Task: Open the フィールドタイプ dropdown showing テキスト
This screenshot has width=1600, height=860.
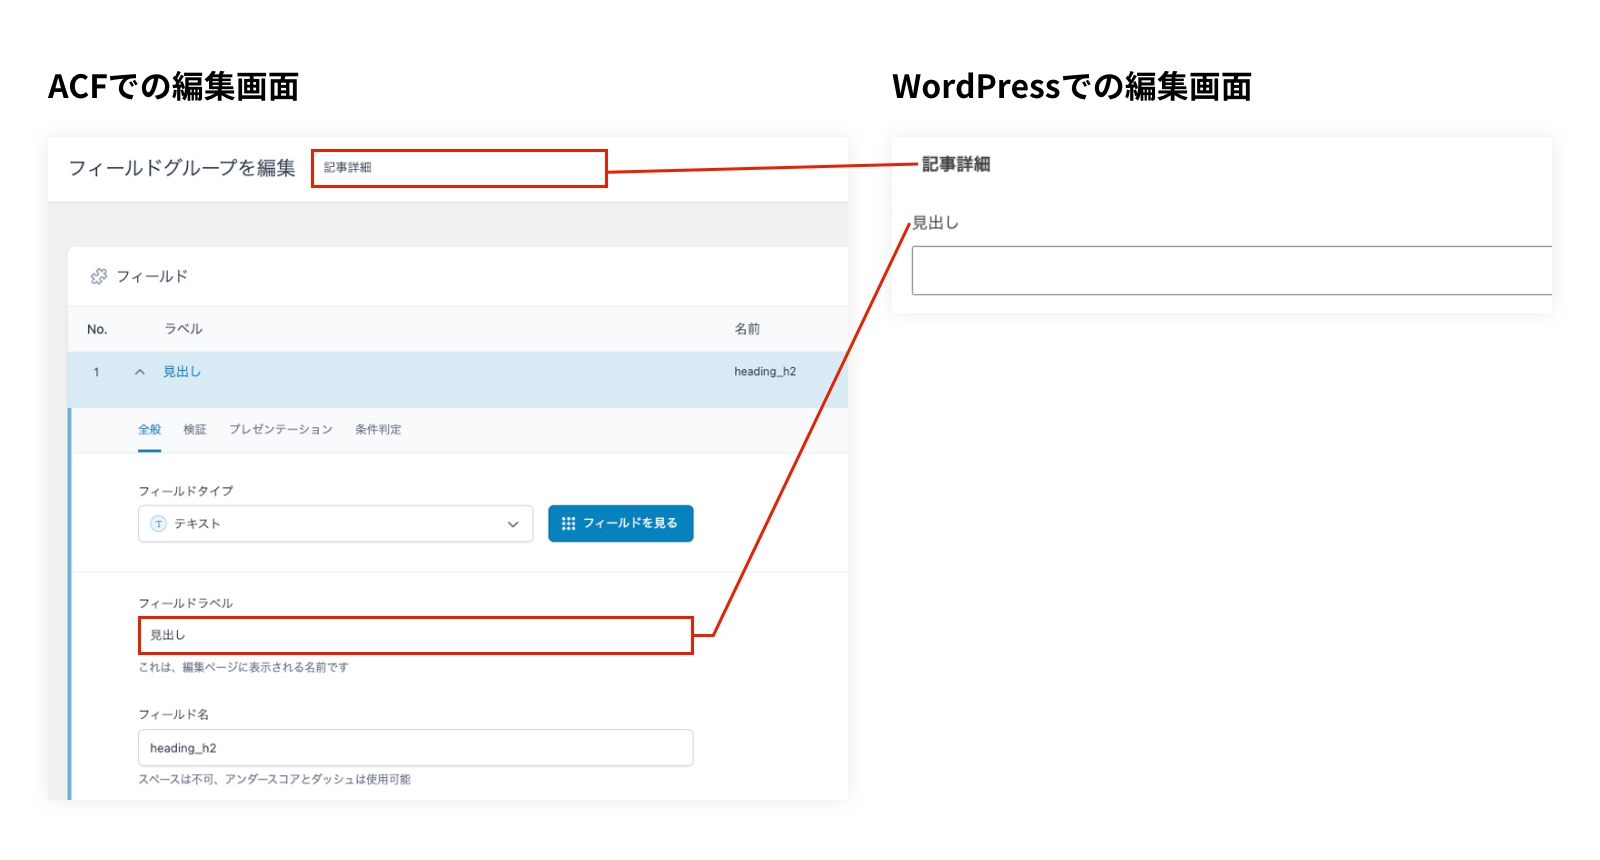Action: pyautogui.click(x=335, y=524)
